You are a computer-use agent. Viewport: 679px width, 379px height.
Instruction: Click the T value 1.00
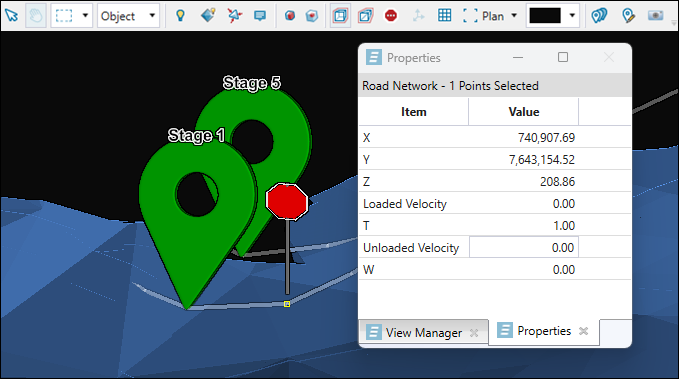564,226
